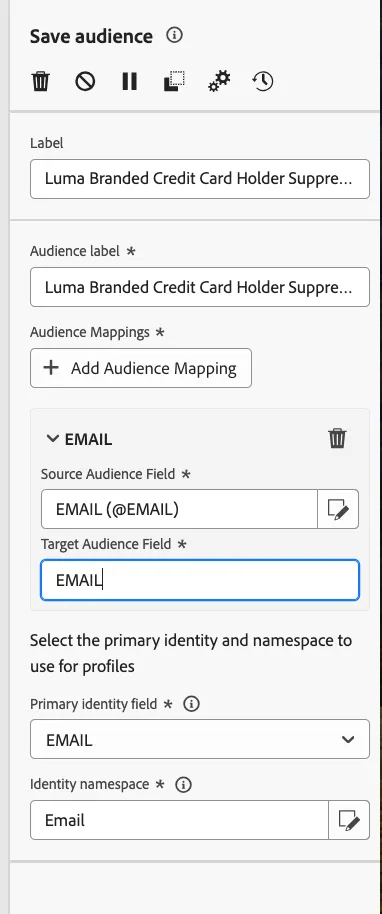Delete the activity with the trash icon

pyautogui.click(x=41, y=82)
